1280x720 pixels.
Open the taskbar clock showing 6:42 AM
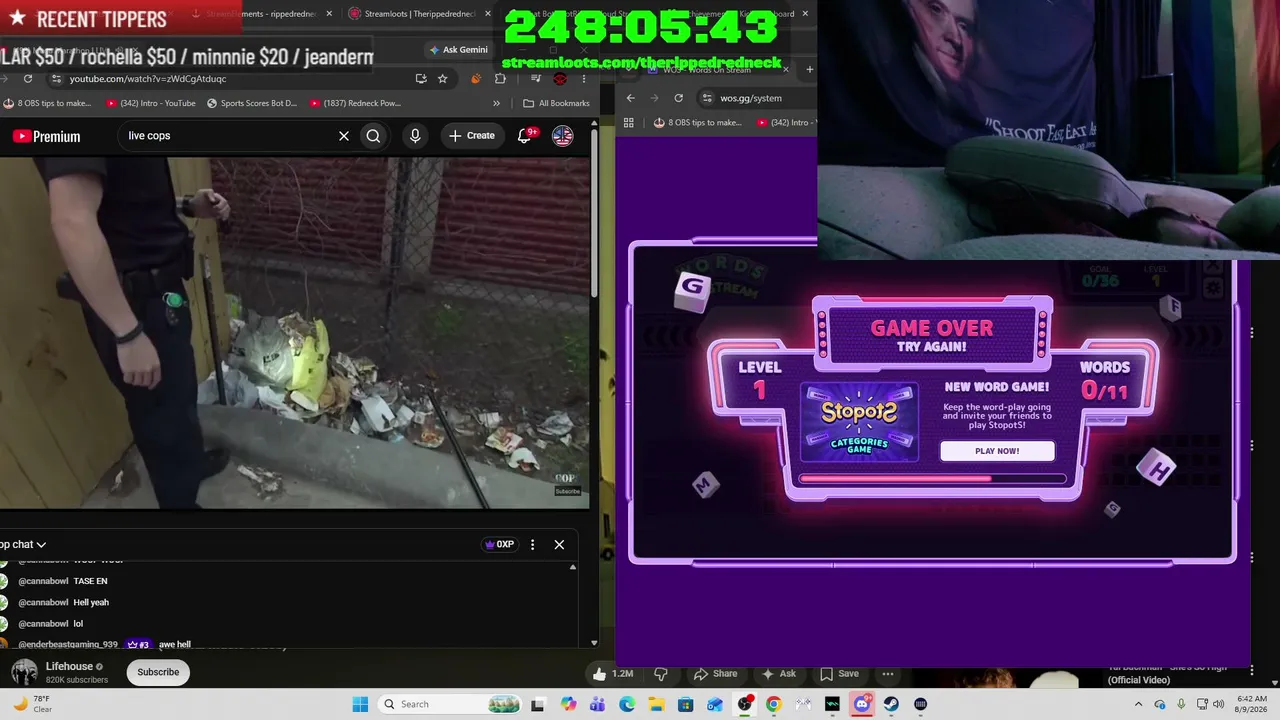coord(1252,704)
